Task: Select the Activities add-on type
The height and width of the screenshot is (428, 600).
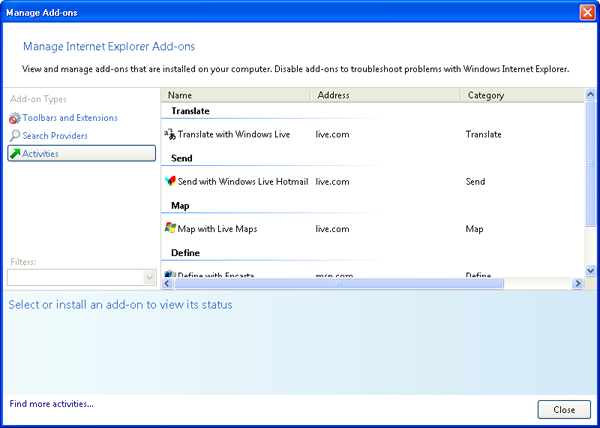Action: coord(82,153)
